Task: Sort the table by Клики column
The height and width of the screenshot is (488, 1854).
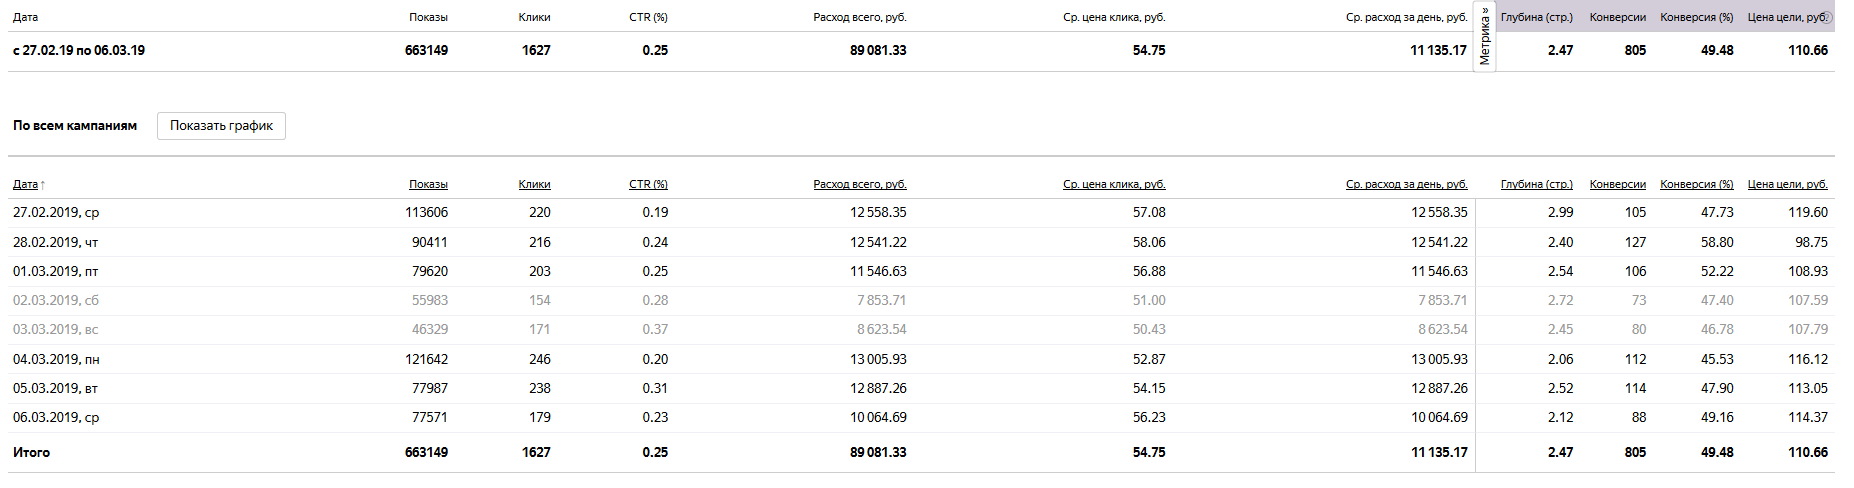Action: [534, 184]
